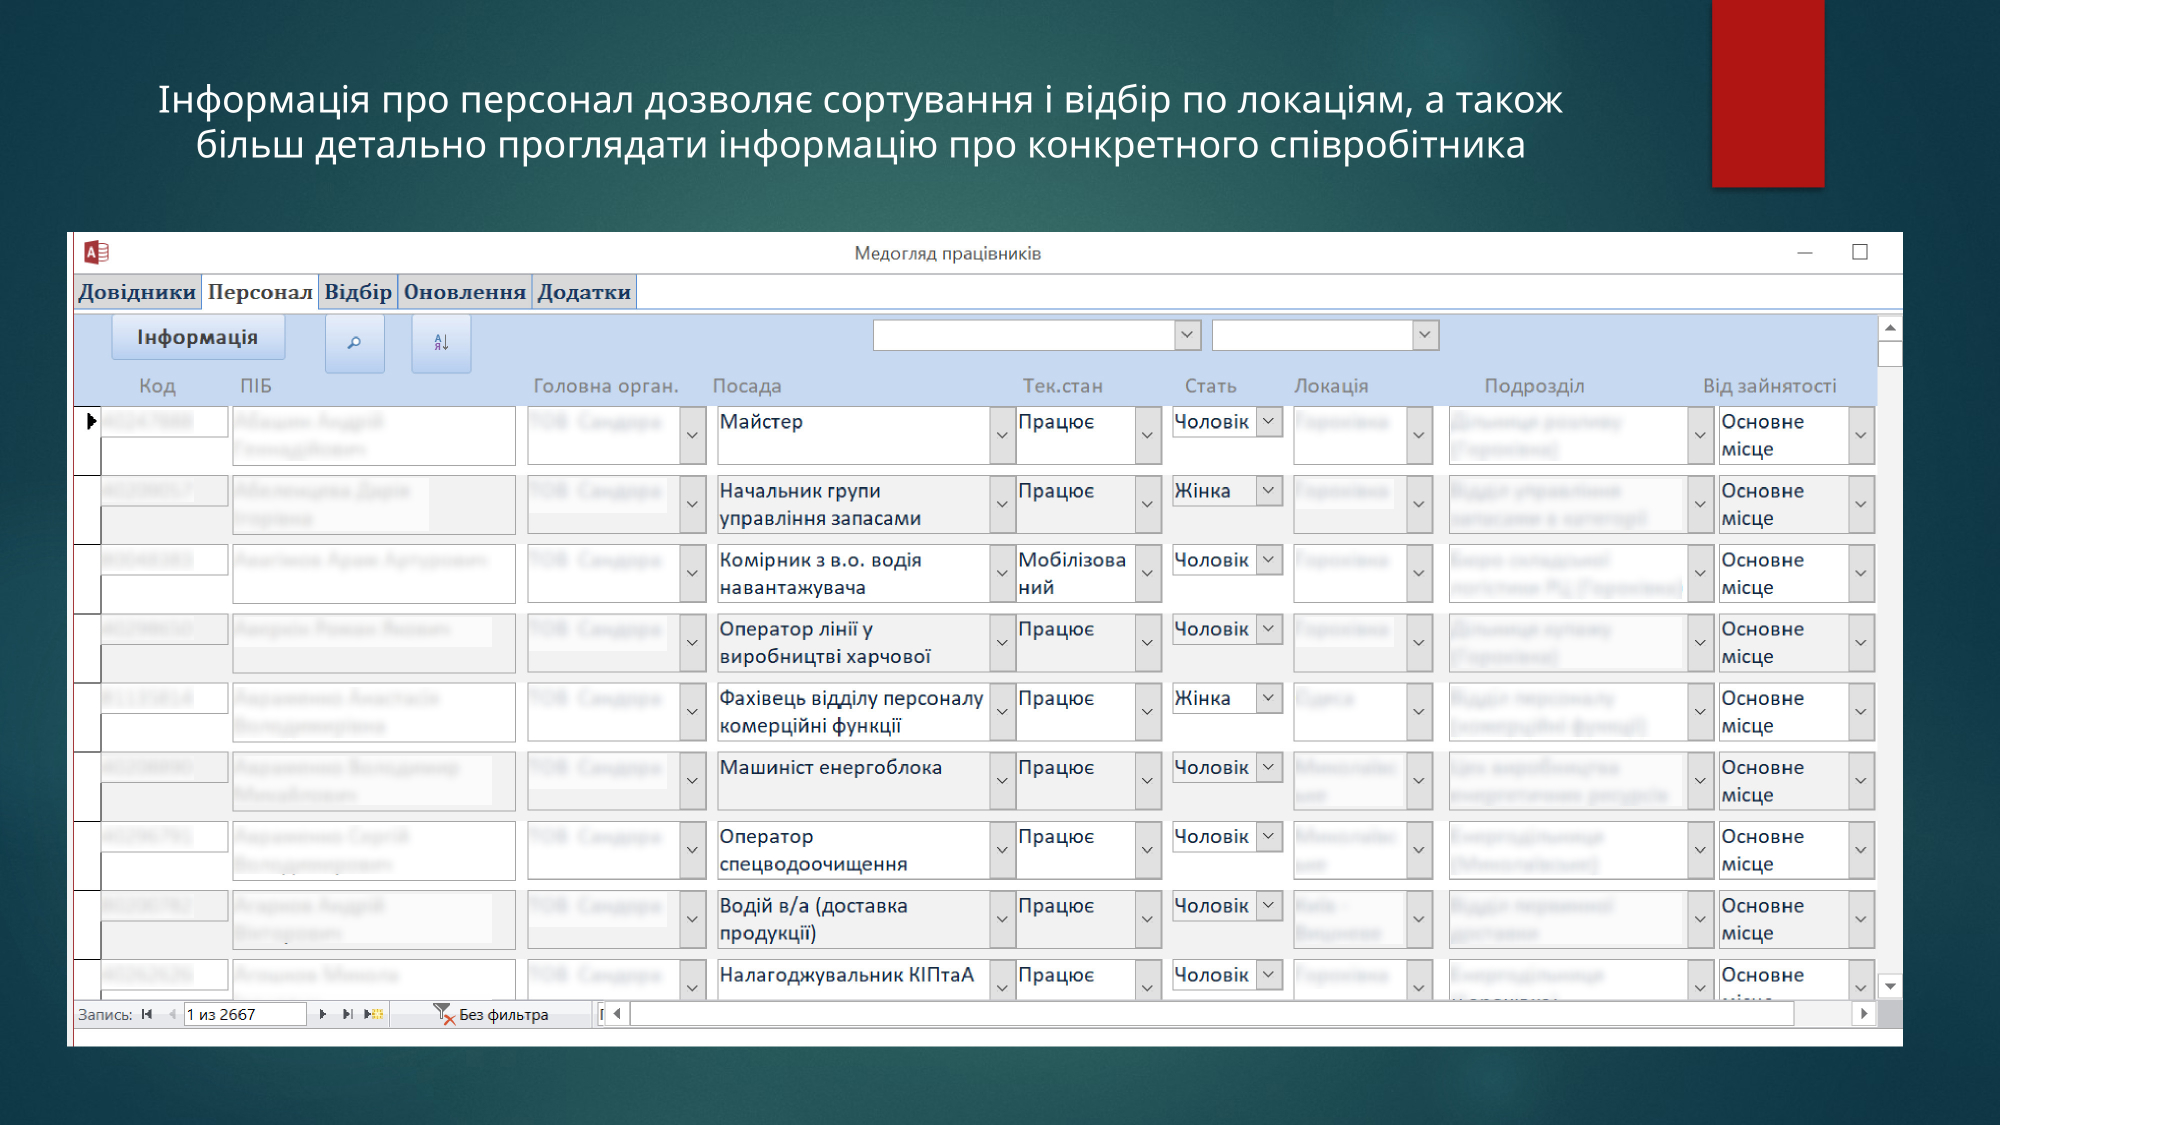Click 'Працює' status in Оператор лінії row
The height and width of the screenshot is (1125, 2159).
tap(1076, 642)
